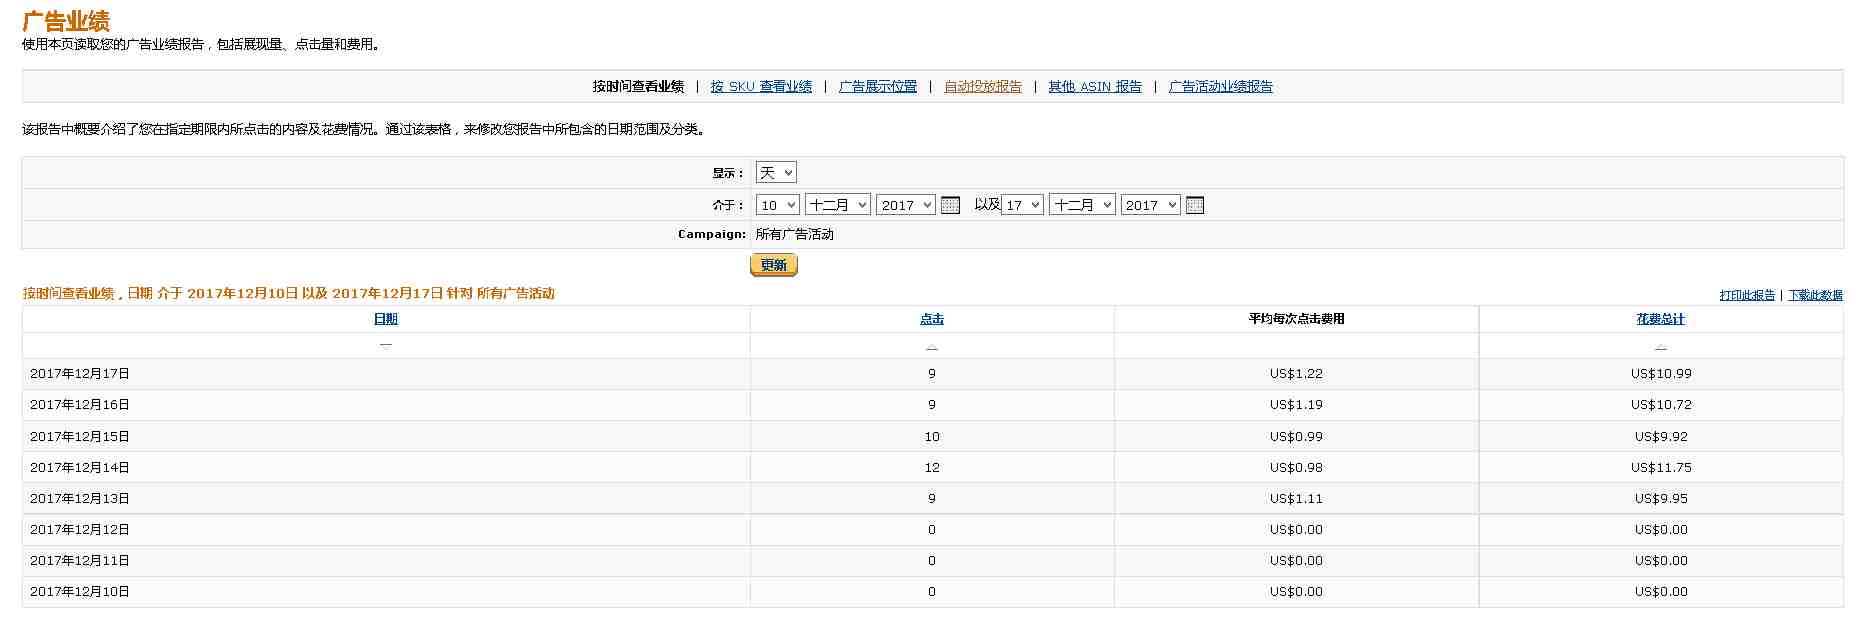Open the 自动投放报告 link
The height and width of the screenshot is (636, 1854).
point(983,87)
